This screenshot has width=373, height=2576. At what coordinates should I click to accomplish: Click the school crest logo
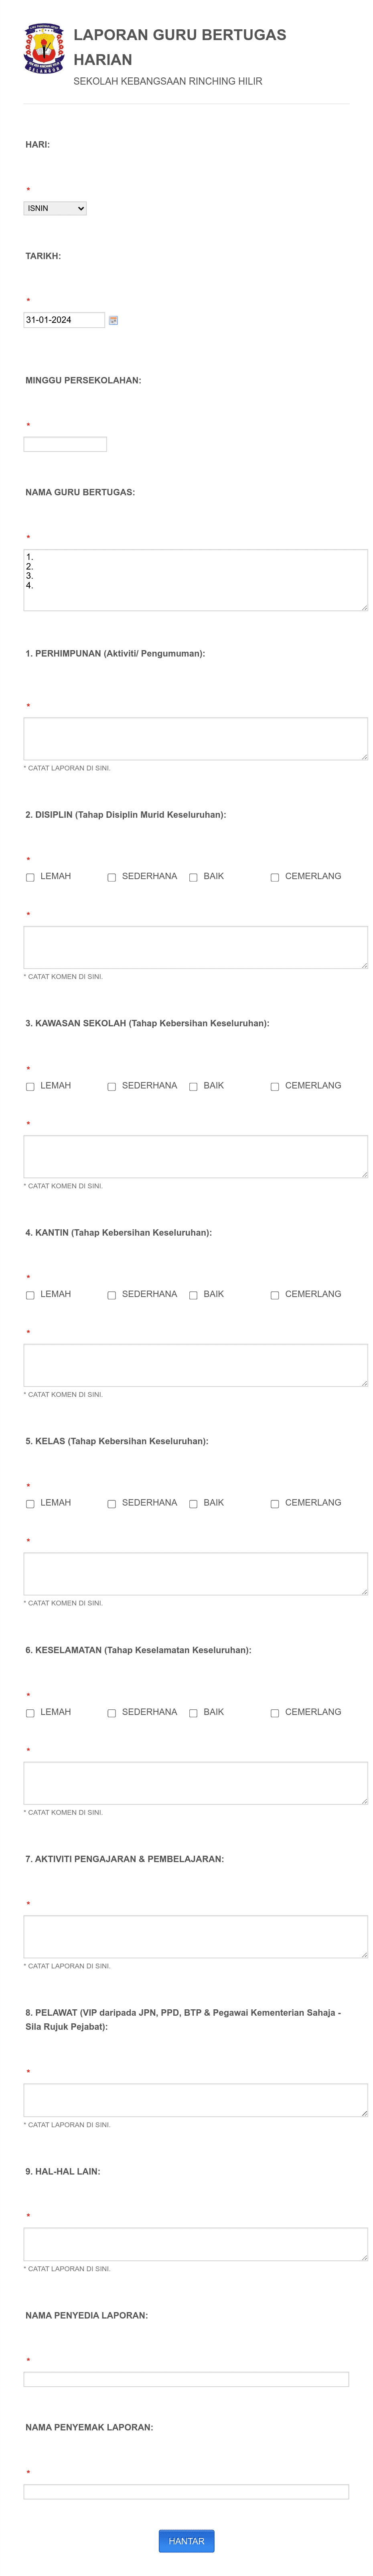43,49
